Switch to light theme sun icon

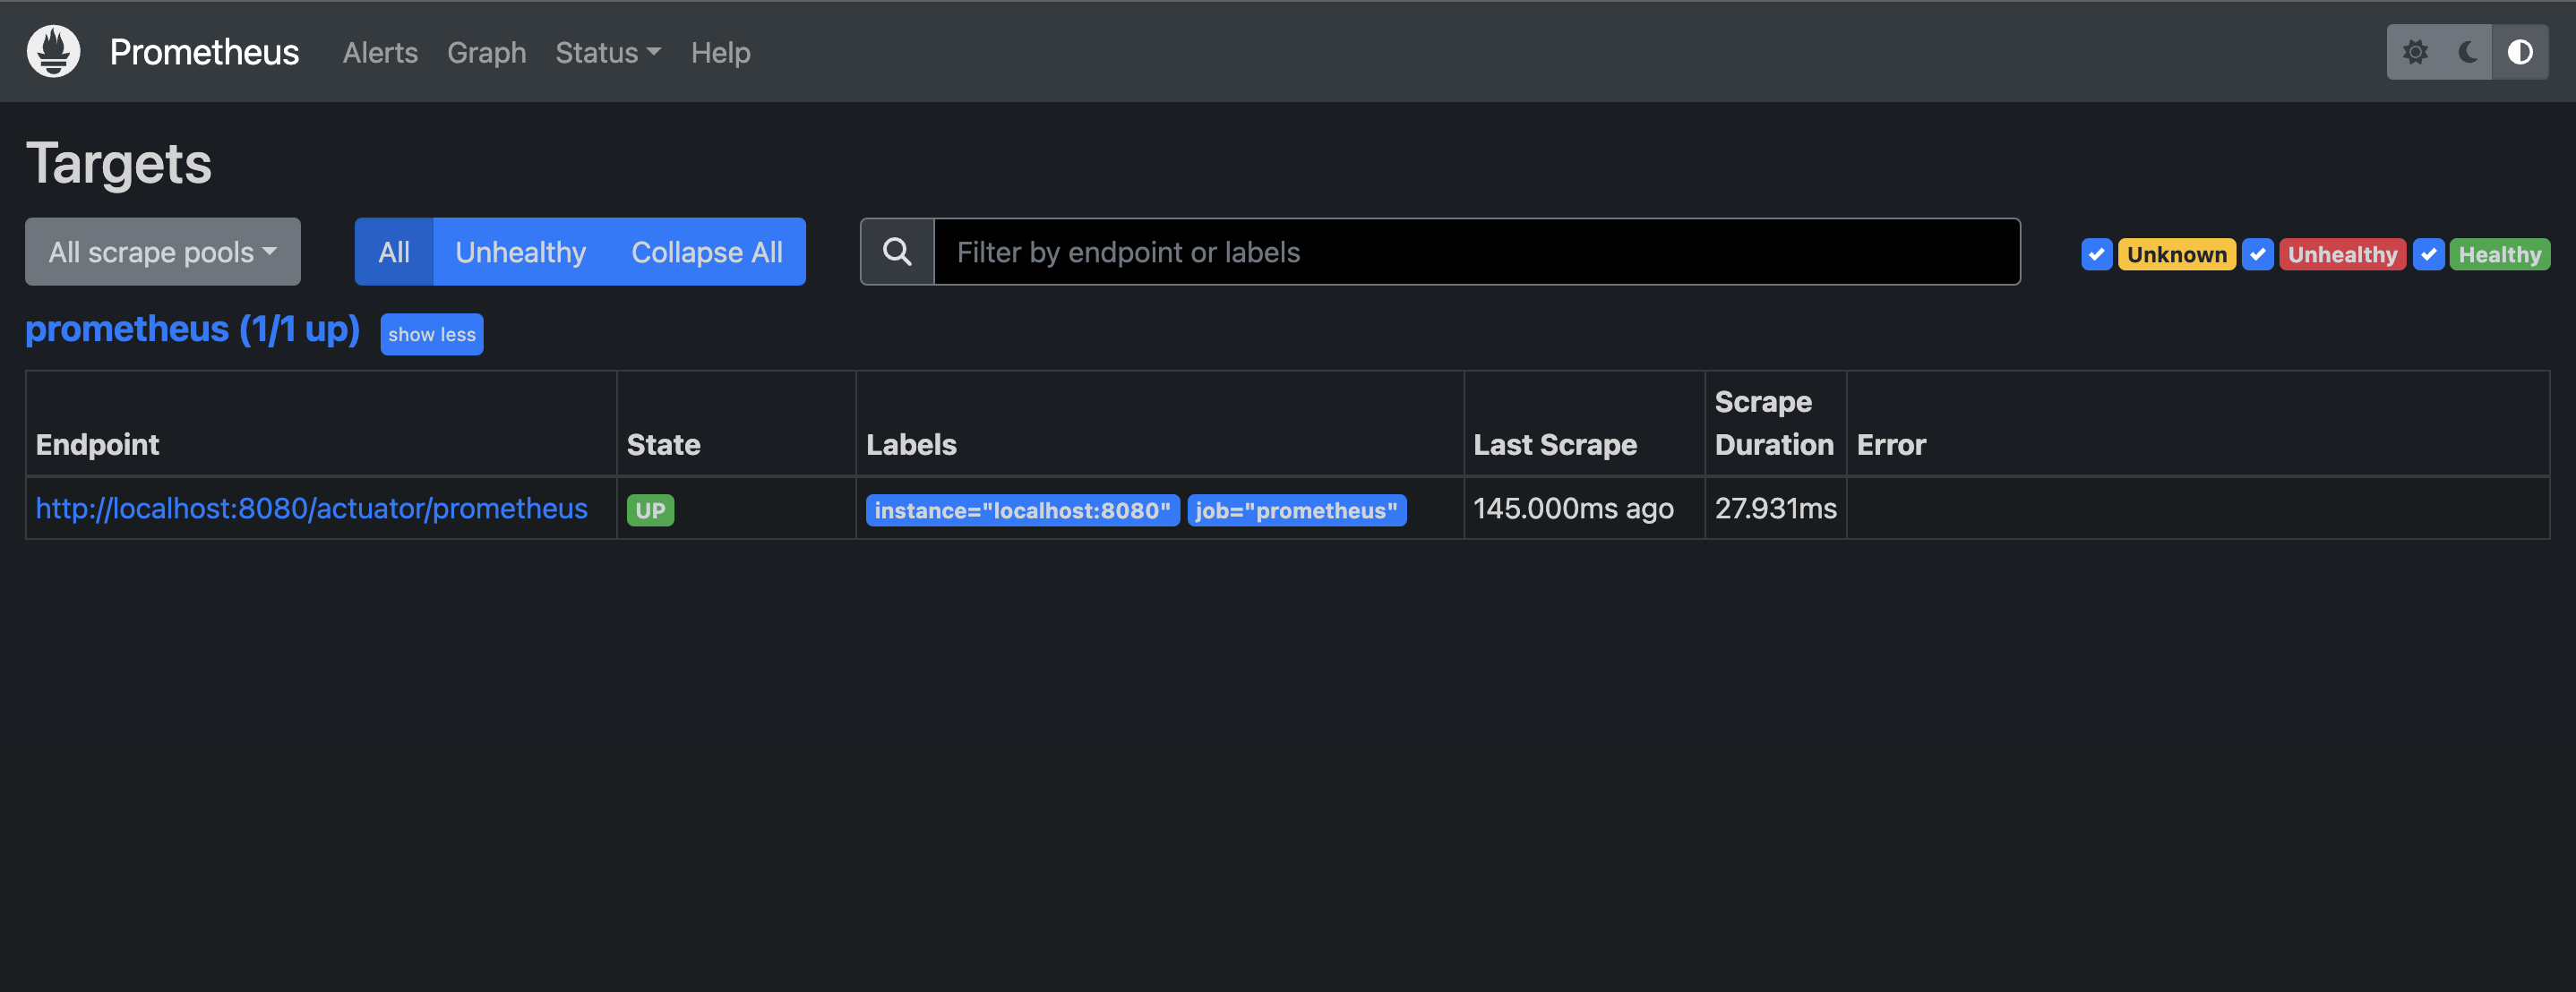[2415, 52]
